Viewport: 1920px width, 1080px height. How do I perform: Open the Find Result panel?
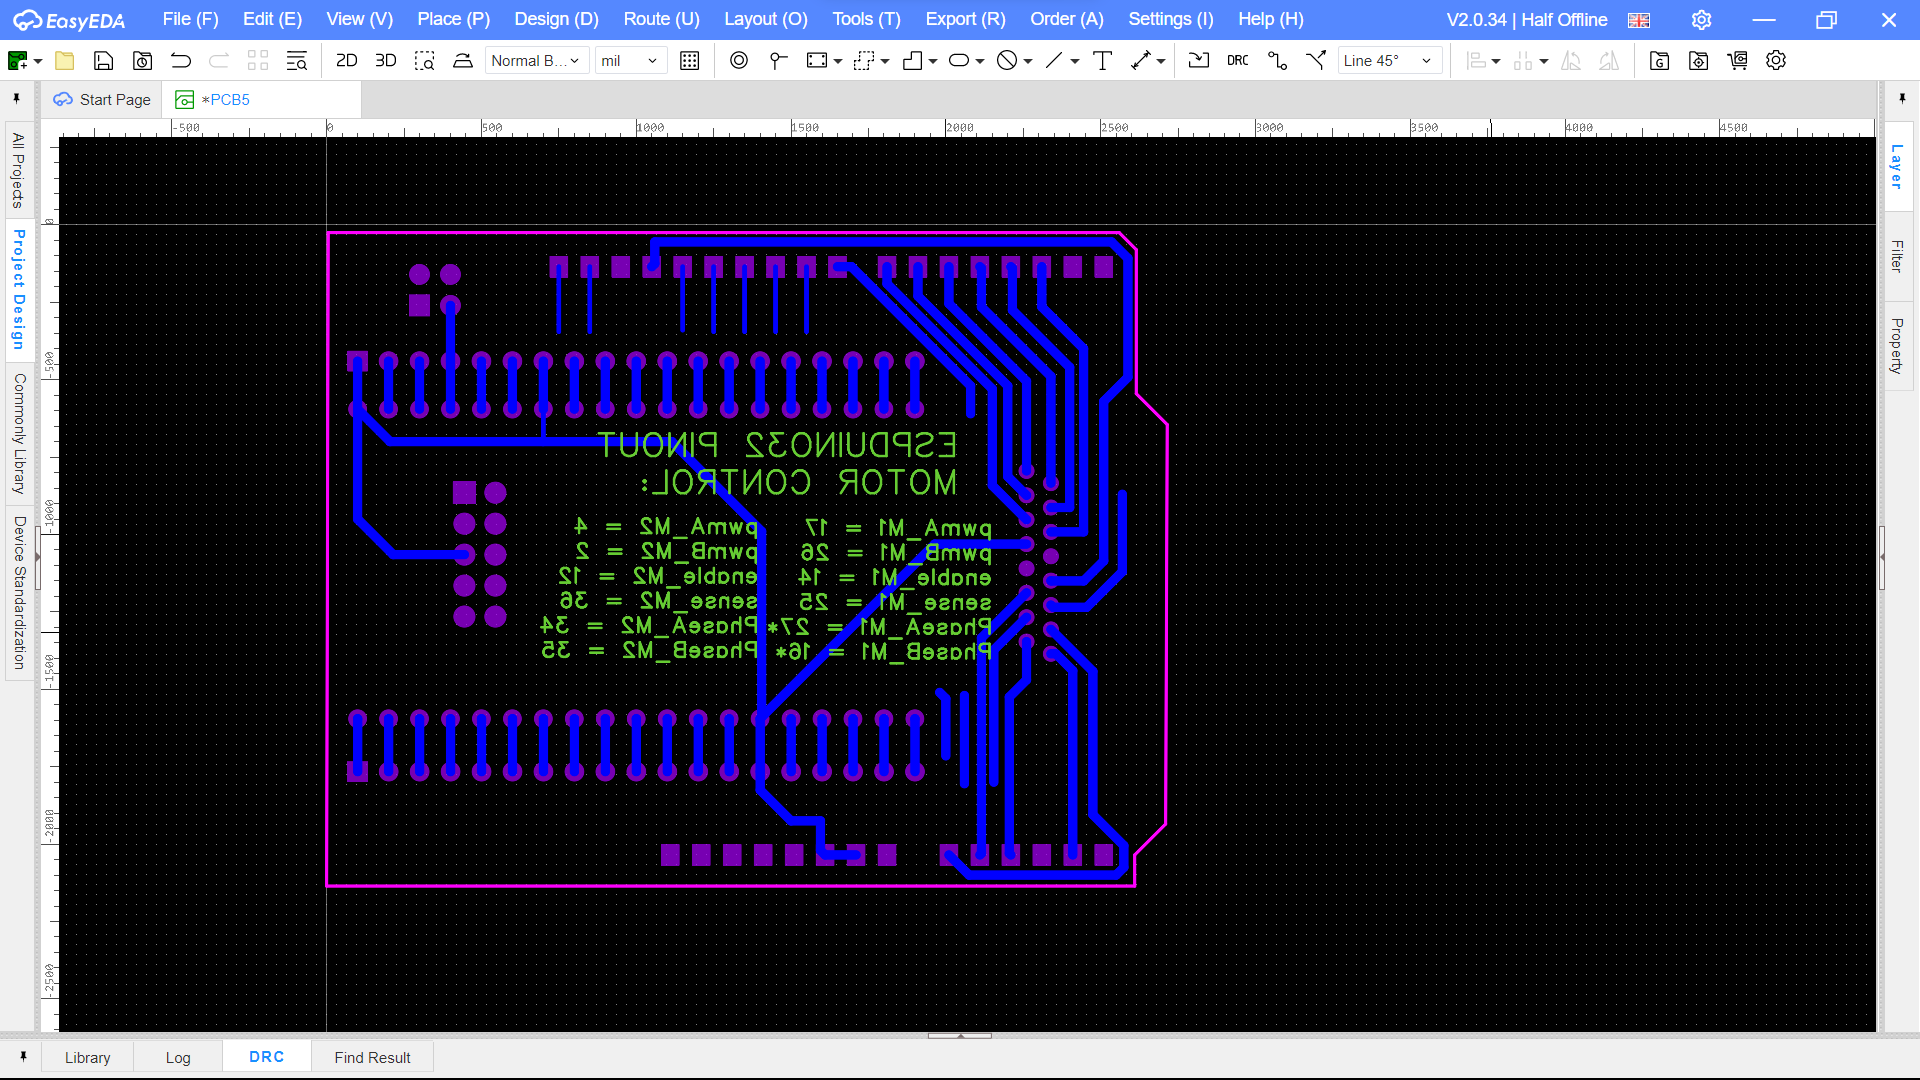372,1057
